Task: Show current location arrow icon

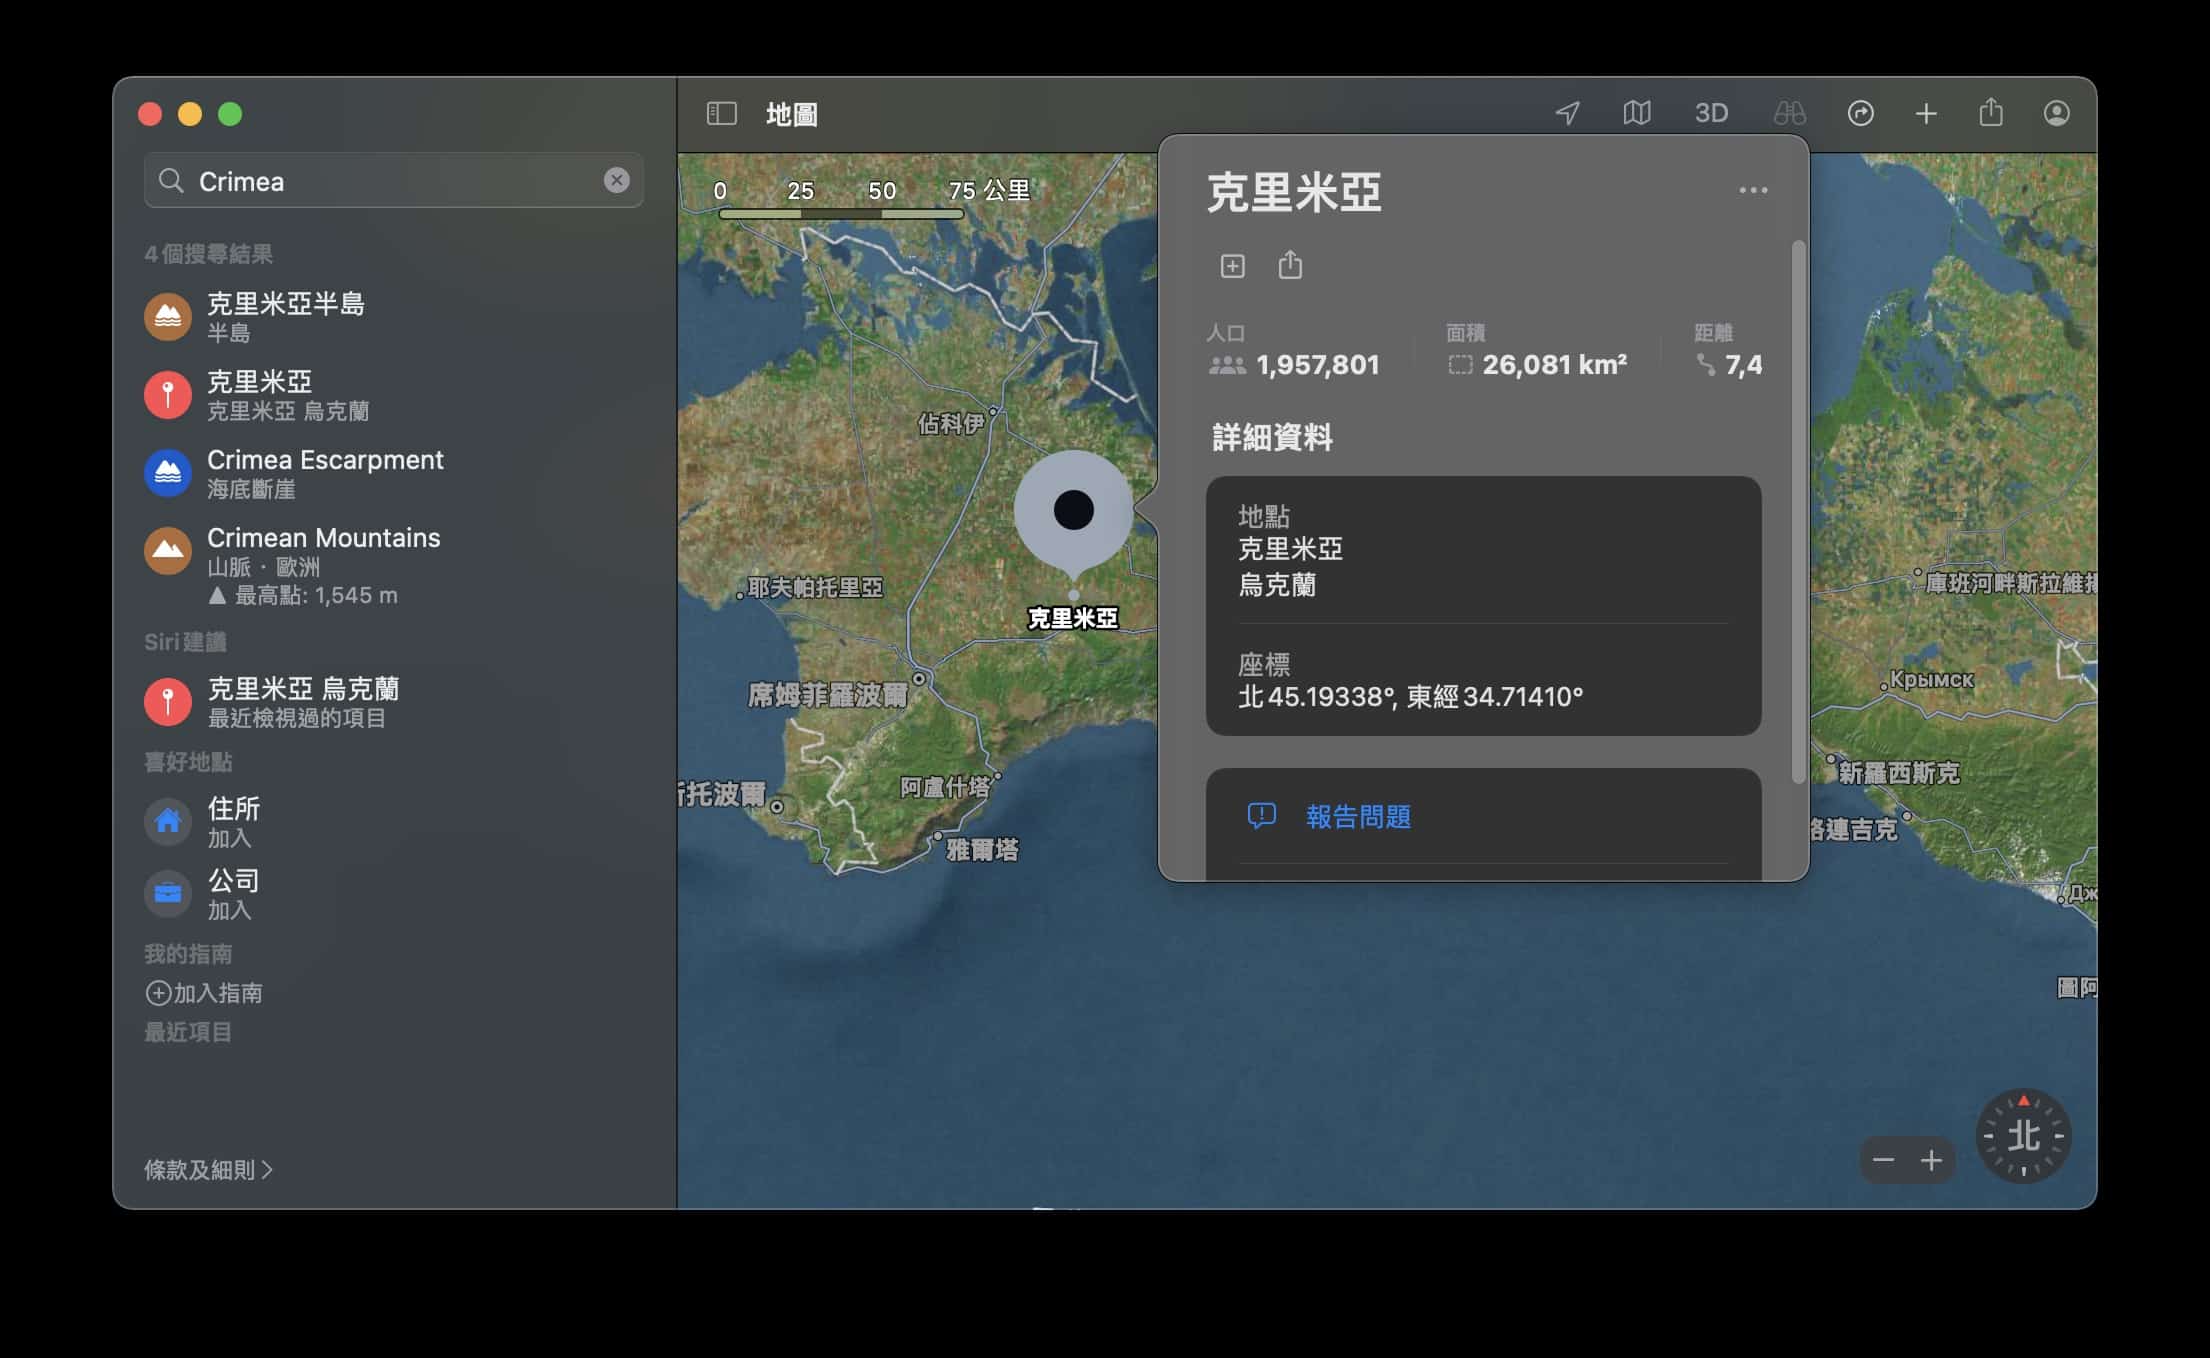Action: coord(1567,114)
